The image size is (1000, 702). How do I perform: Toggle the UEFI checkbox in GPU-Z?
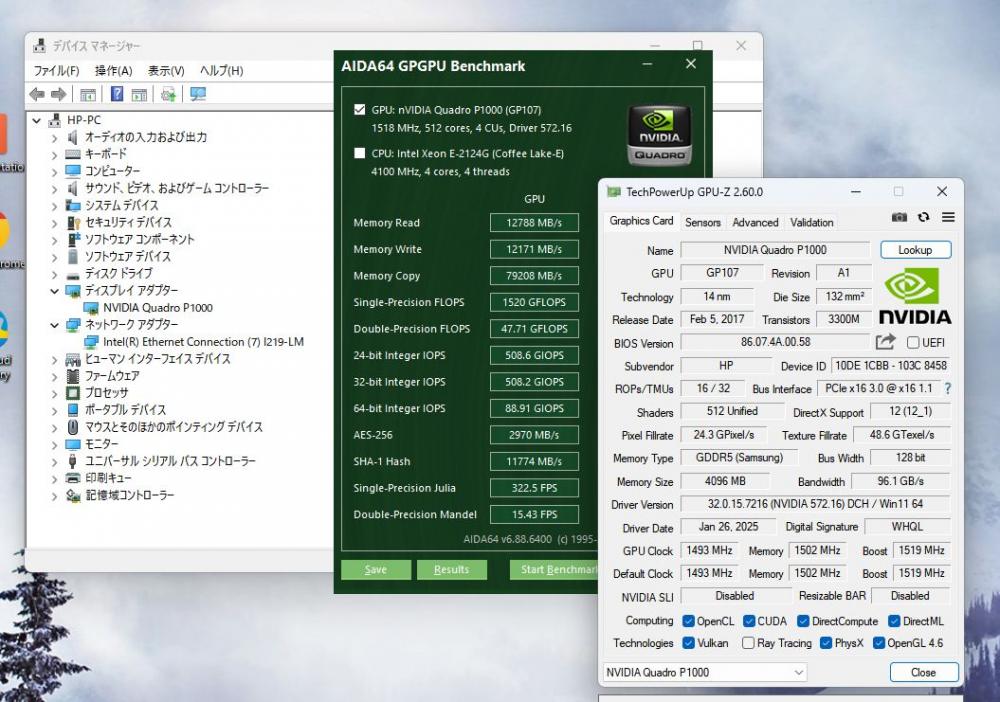[913, 343]
